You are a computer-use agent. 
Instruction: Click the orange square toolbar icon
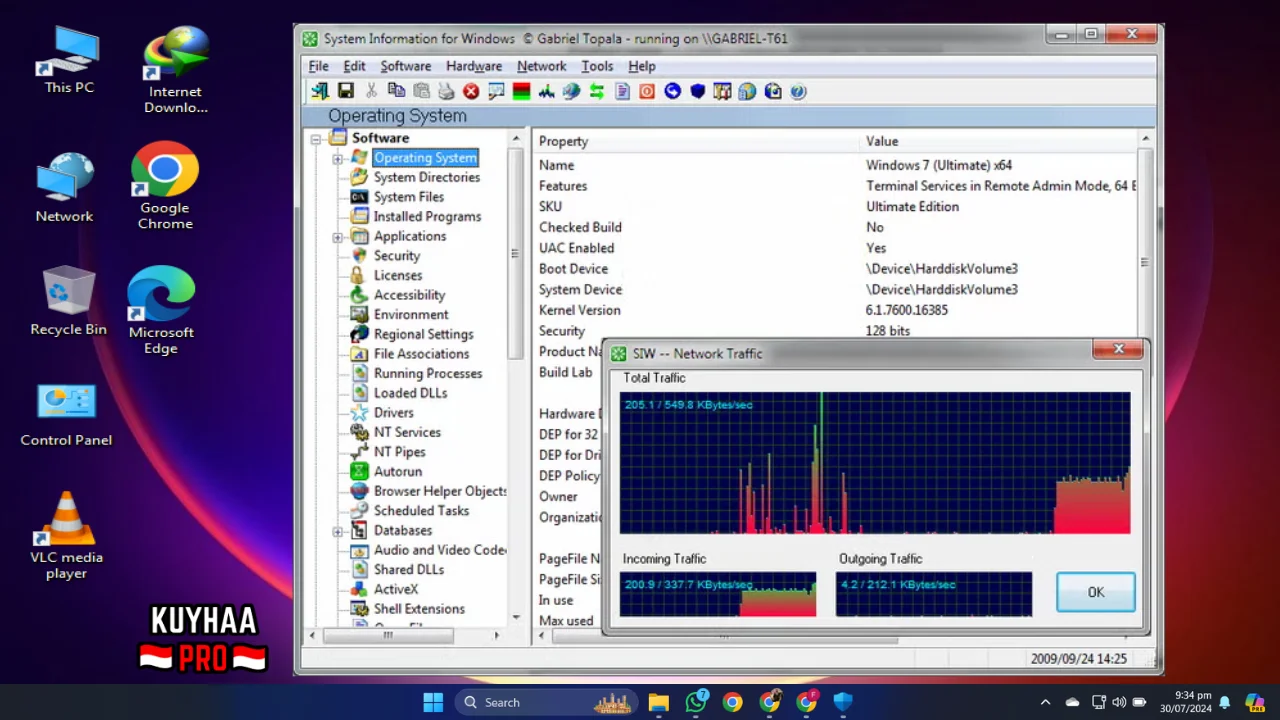click(x=647, y=91)
